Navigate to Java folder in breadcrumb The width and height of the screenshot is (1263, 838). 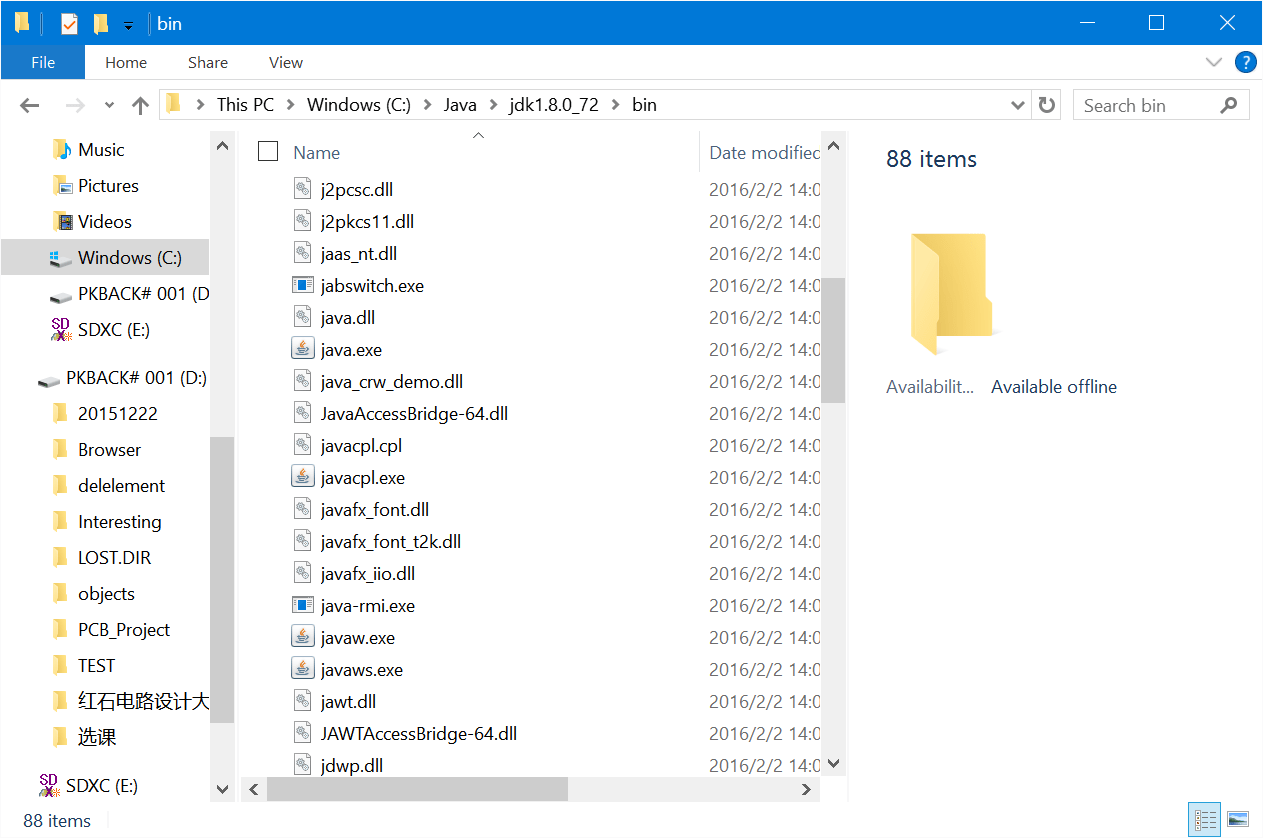click(460, 105)
